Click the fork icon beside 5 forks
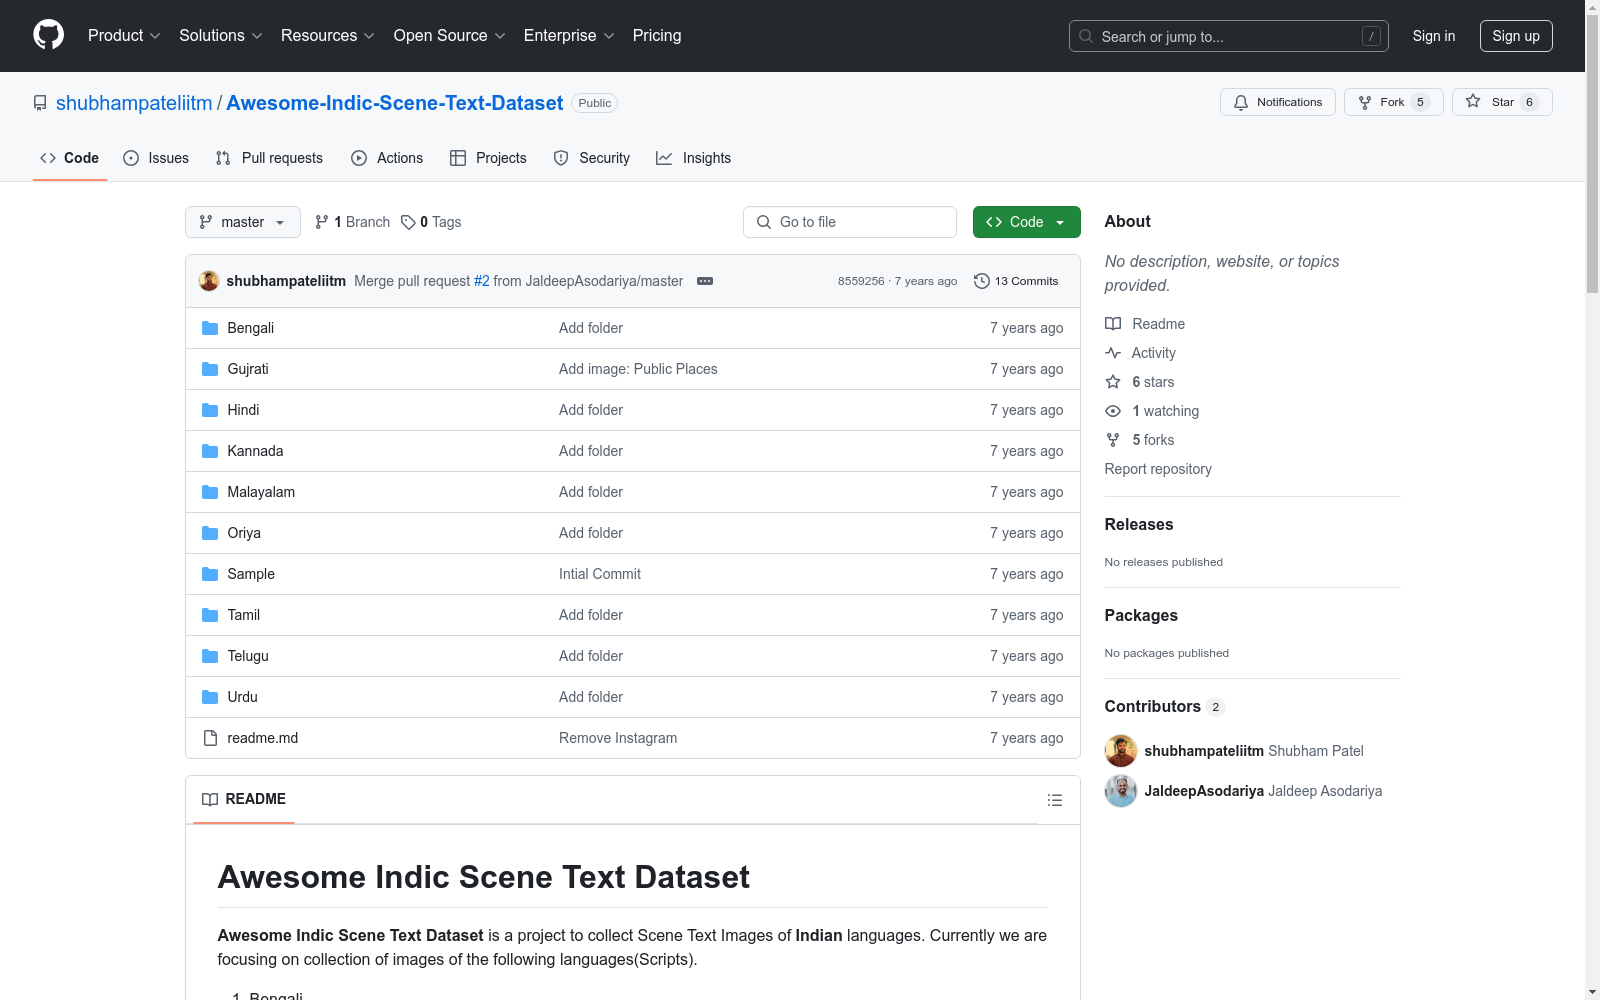Screen dimensions: 1600x1000 pos(1113,440)
